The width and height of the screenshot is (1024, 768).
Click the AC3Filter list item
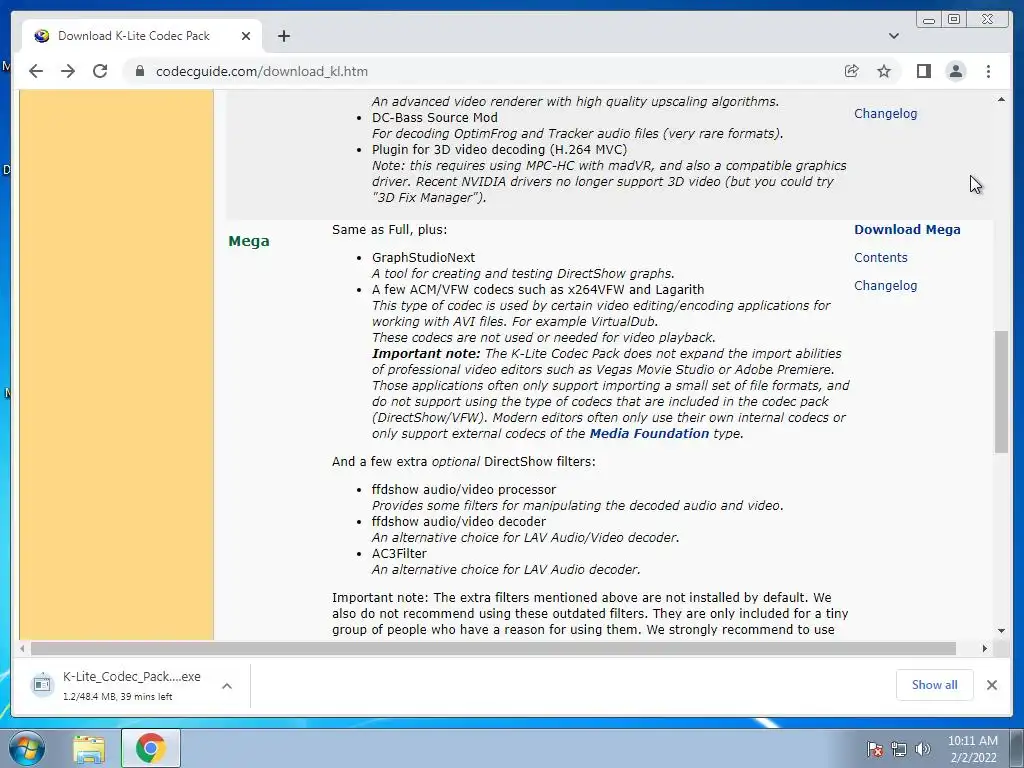399,553
